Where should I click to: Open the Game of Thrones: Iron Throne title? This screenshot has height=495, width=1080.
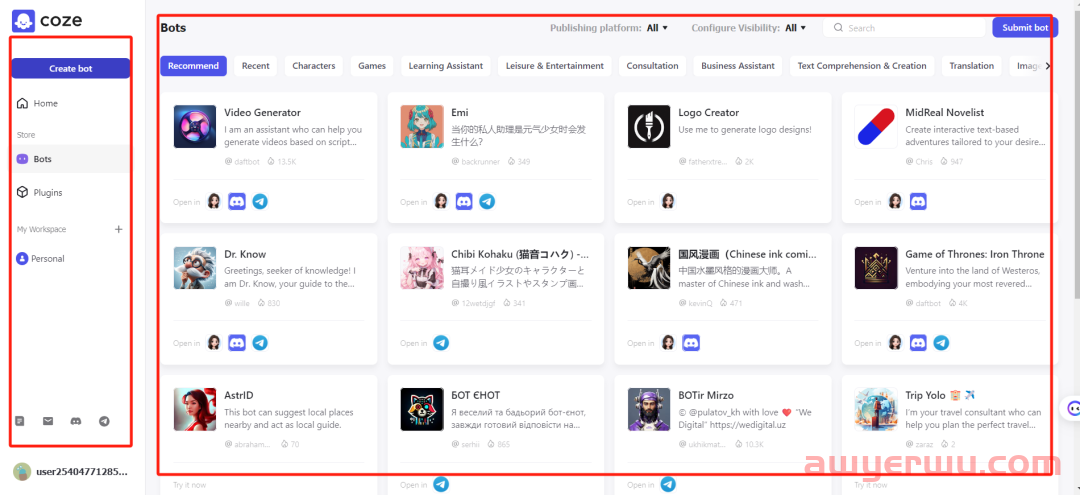975,254
